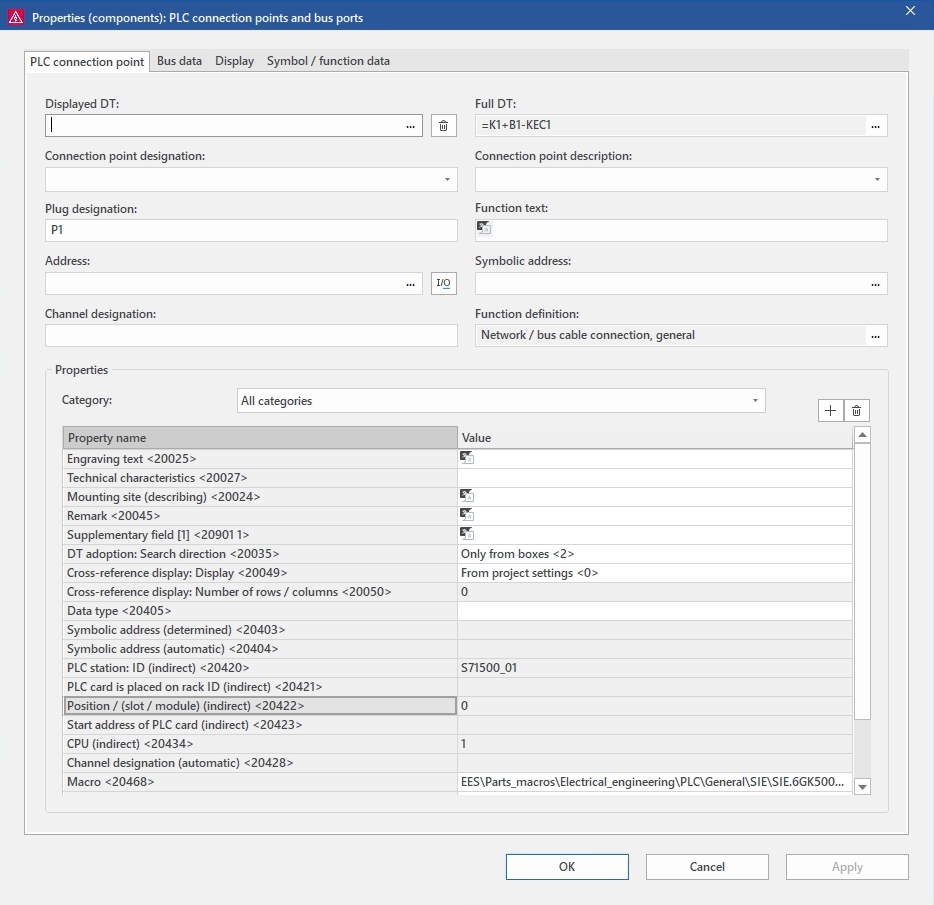The height and width of the screenshot is (905, 934).
Task: Click the Plug designation field containing P1
Action: (250, 231)
